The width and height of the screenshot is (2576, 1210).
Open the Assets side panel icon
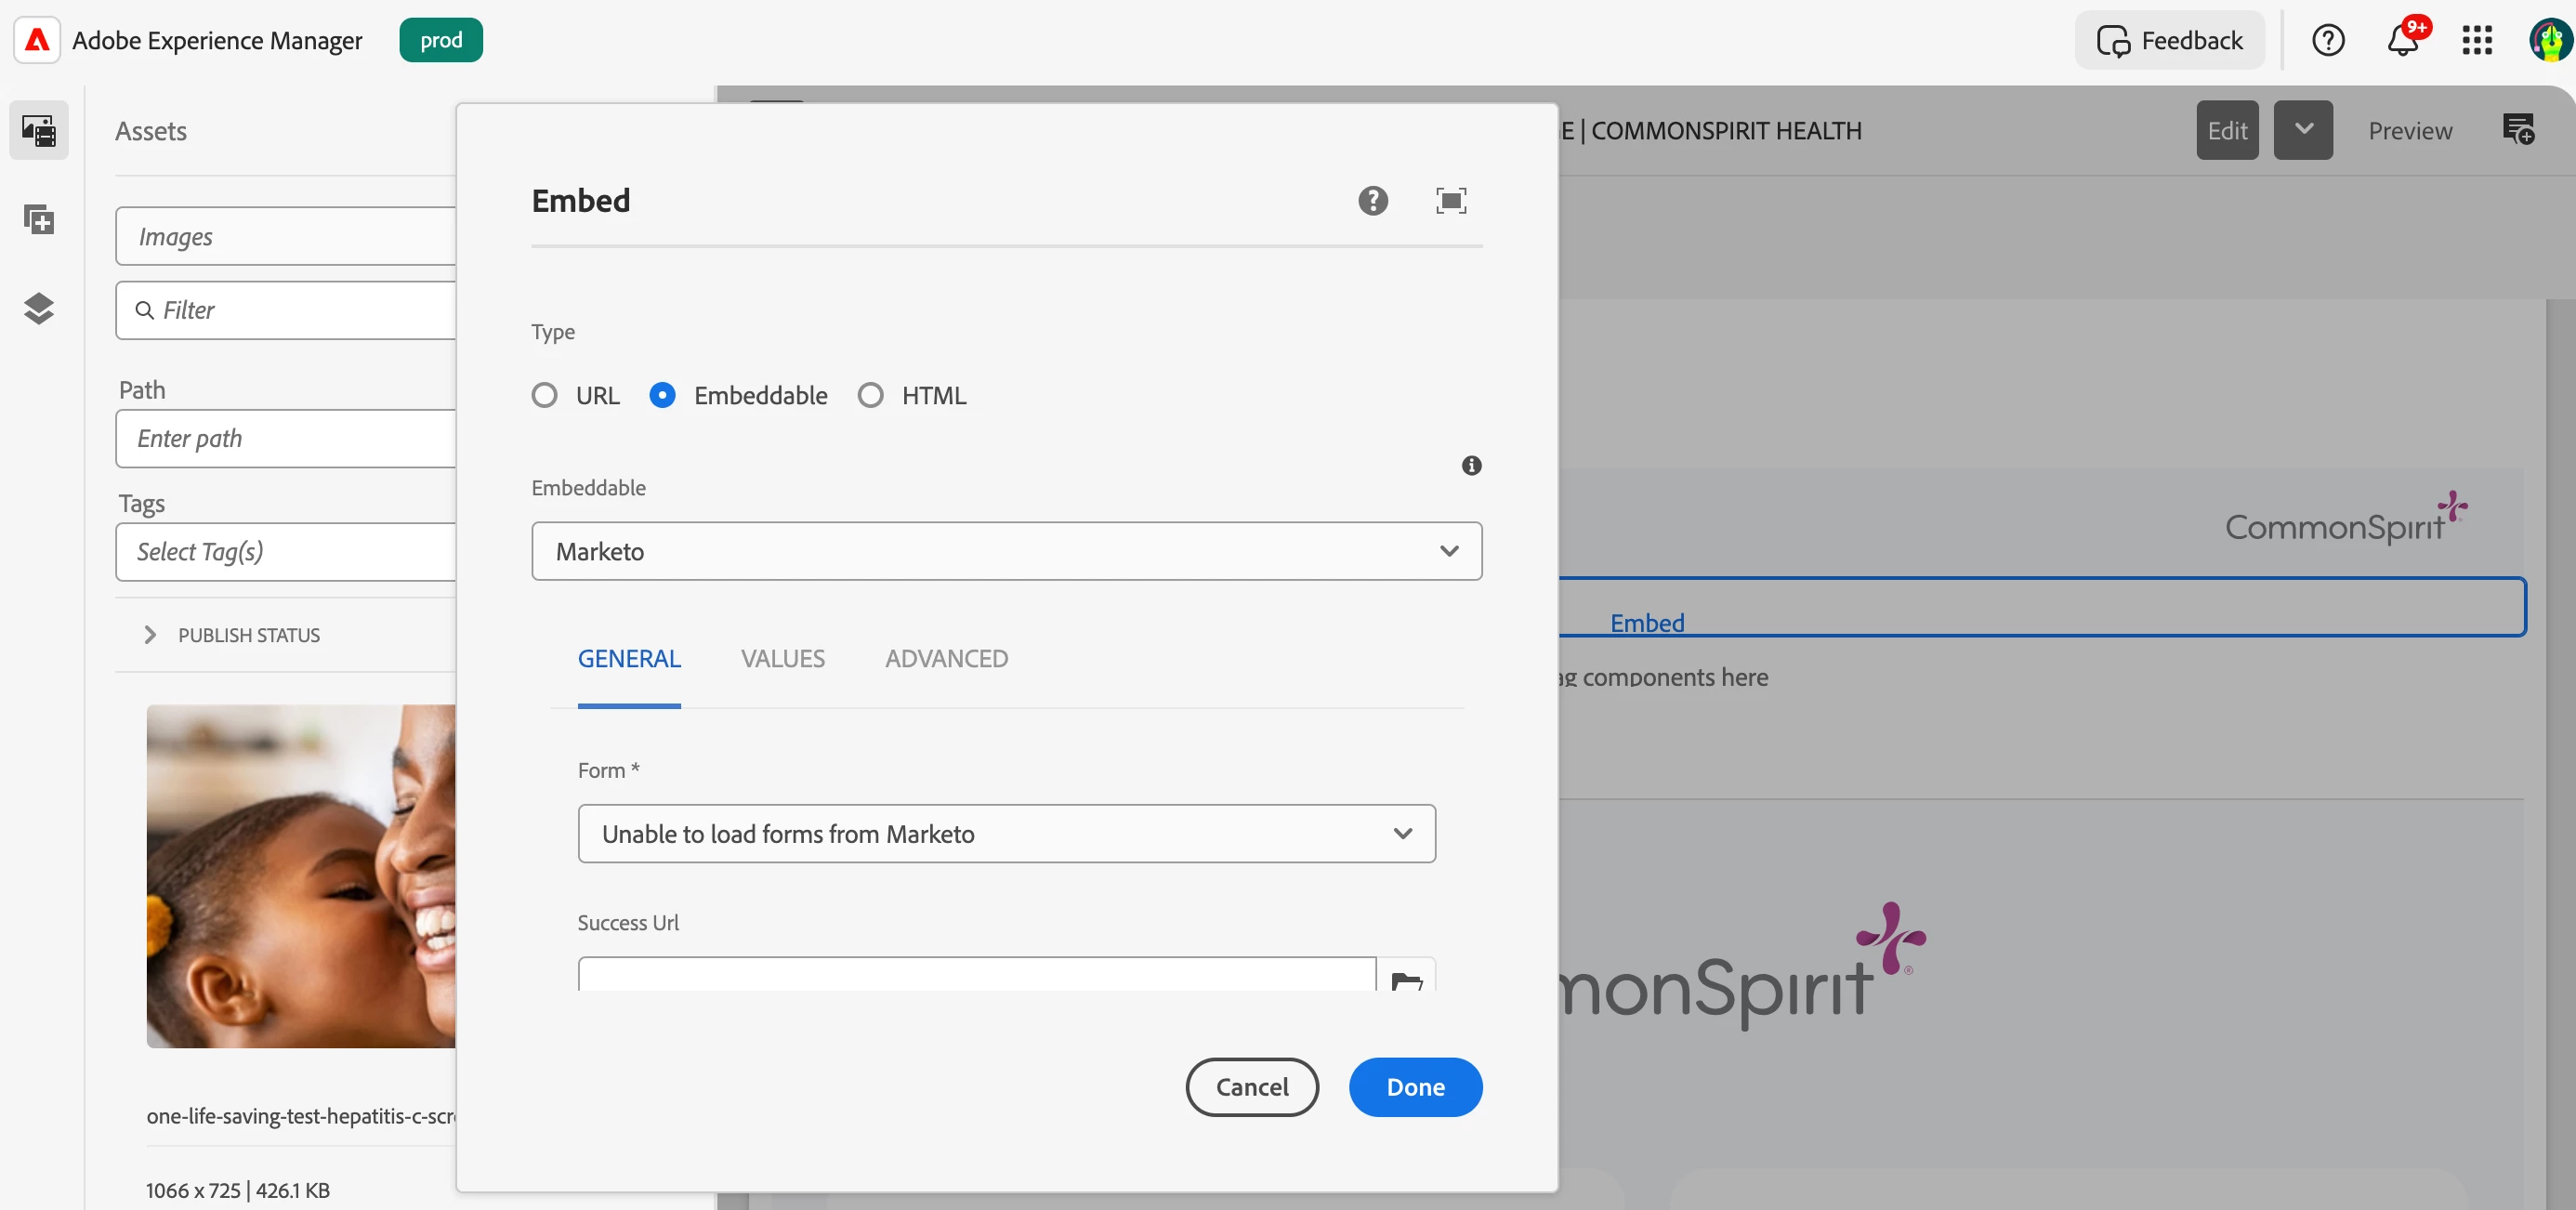click(39, 130)
